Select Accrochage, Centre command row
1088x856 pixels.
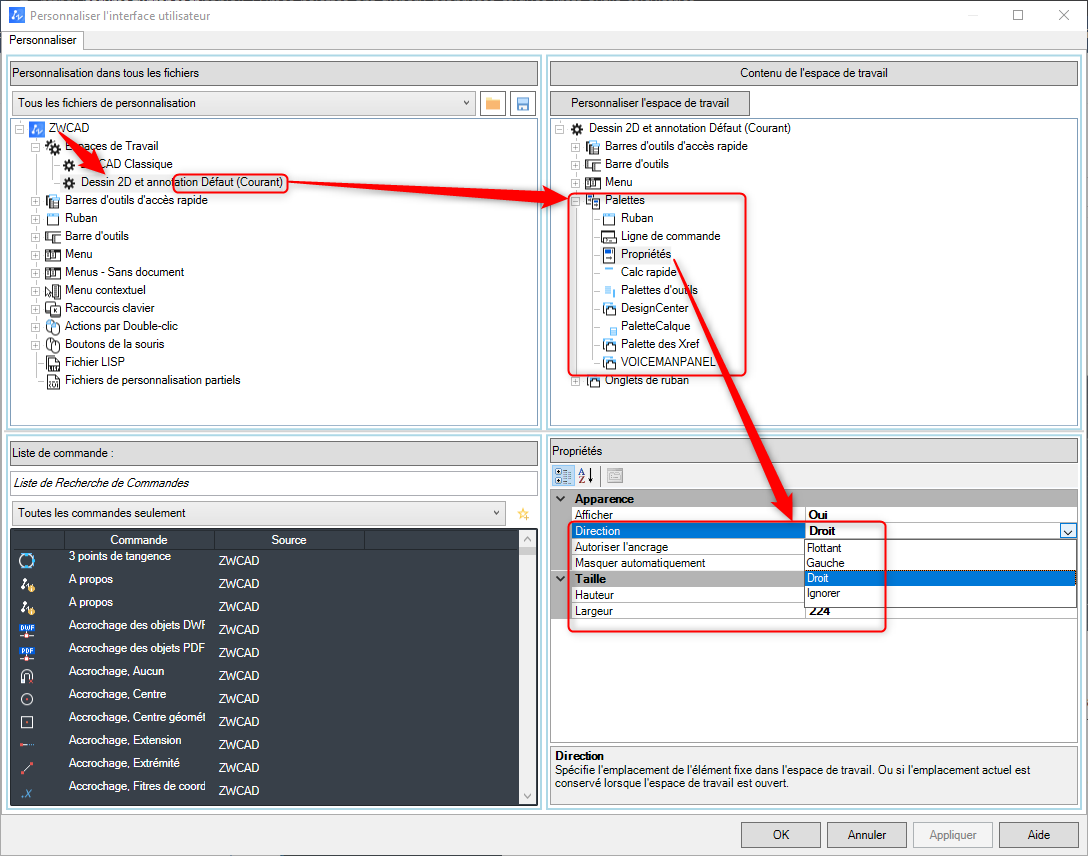click(117, 694)
